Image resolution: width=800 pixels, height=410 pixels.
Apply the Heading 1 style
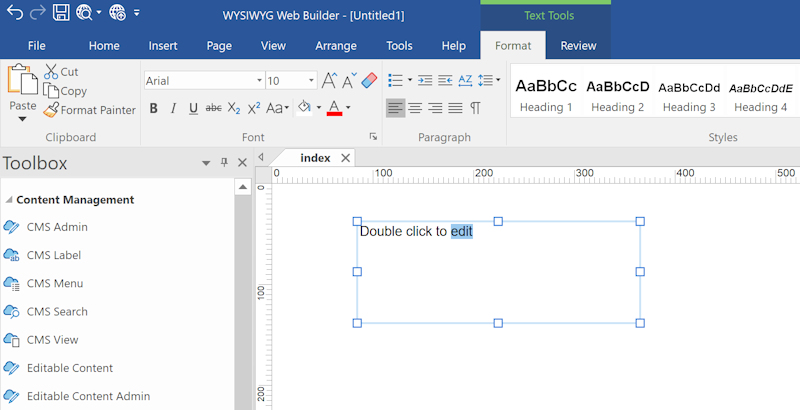546,95
